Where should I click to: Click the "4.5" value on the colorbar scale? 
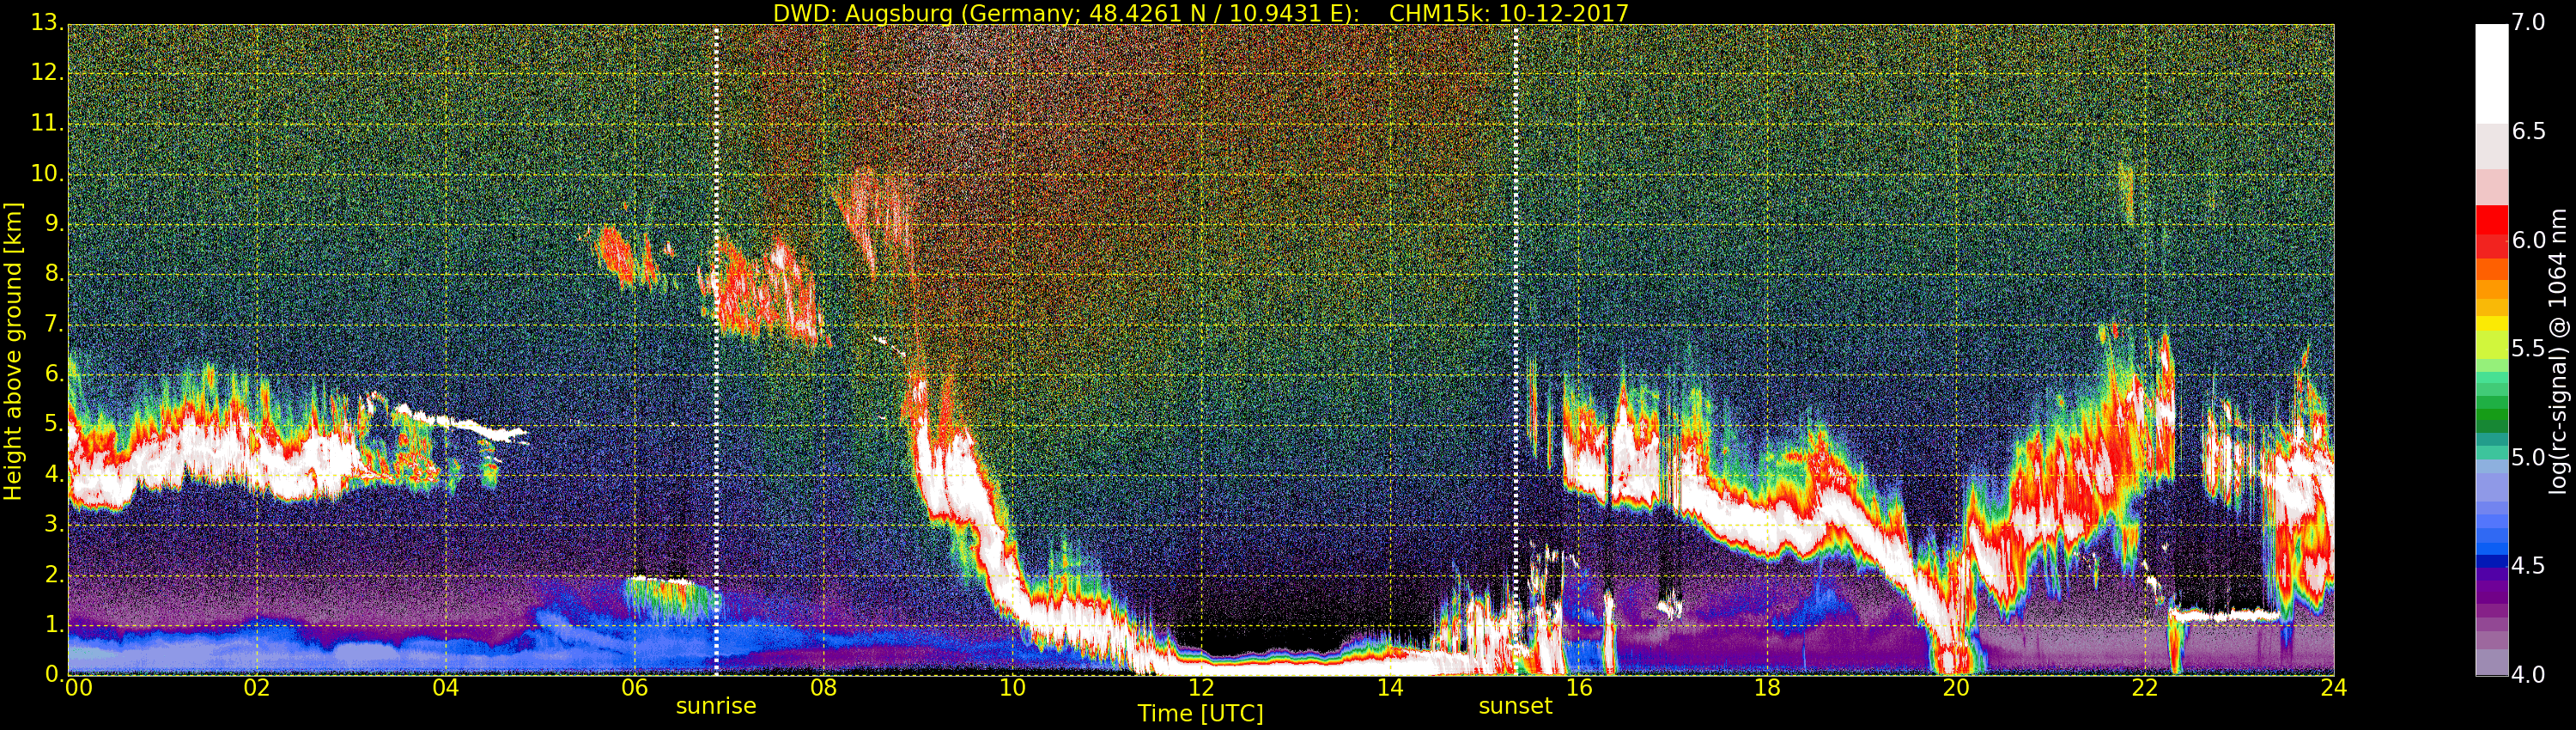coord(2529,566)
